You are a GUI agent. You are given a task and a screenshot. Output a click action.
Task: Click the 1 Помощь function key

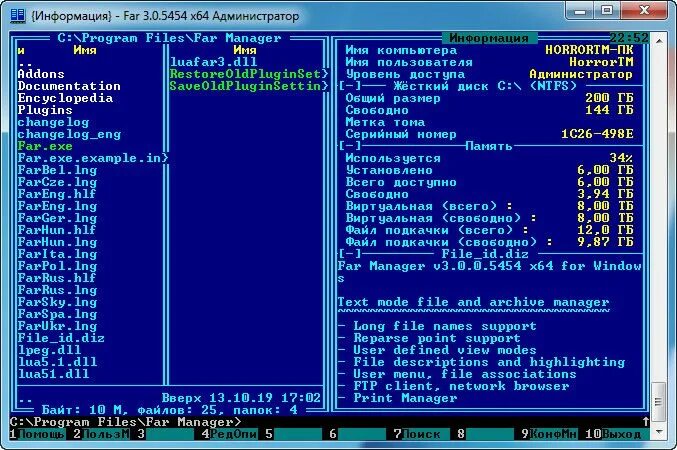37,434
